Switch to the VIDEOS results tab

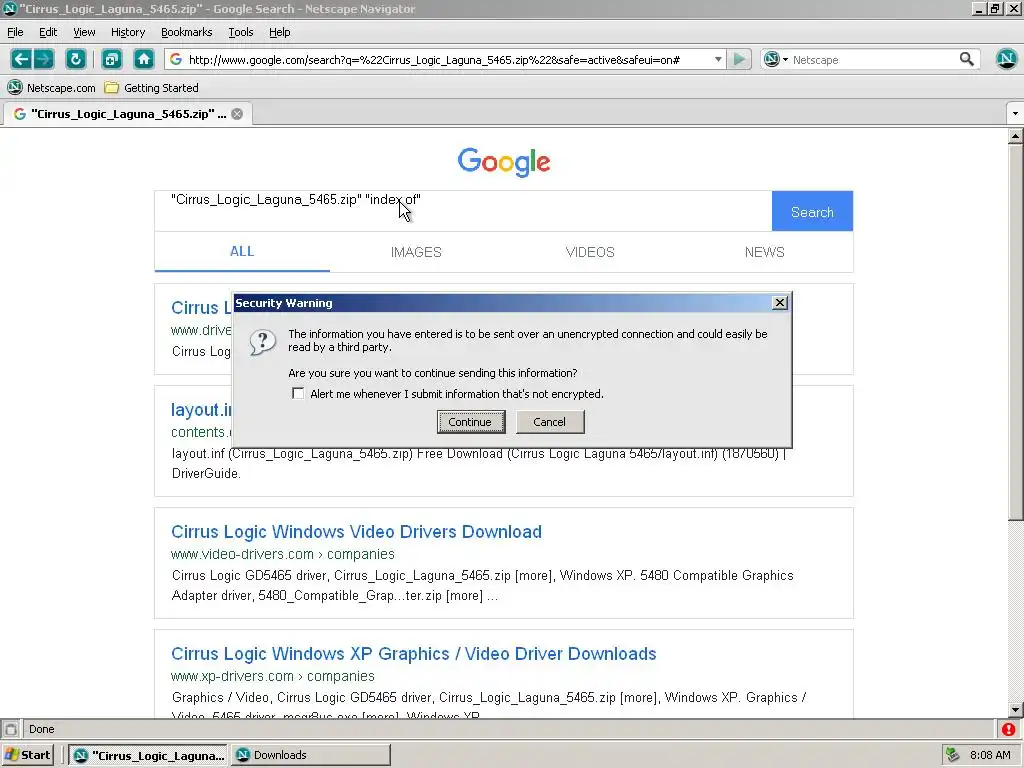tap(590, 252)
